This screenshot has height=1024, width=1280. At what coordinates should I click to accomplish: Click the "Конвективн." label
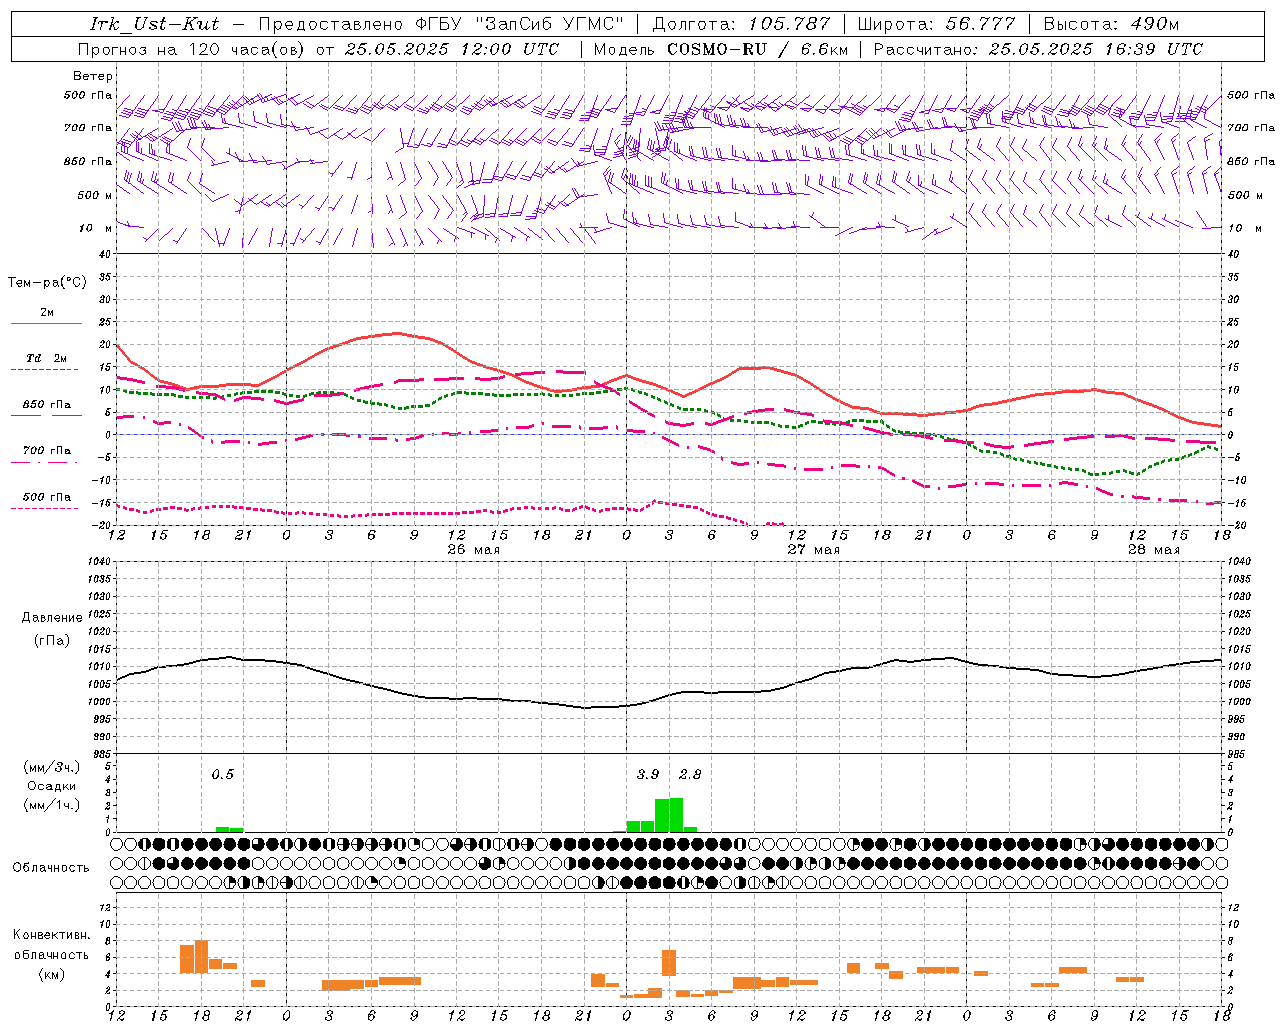point(51,935)
